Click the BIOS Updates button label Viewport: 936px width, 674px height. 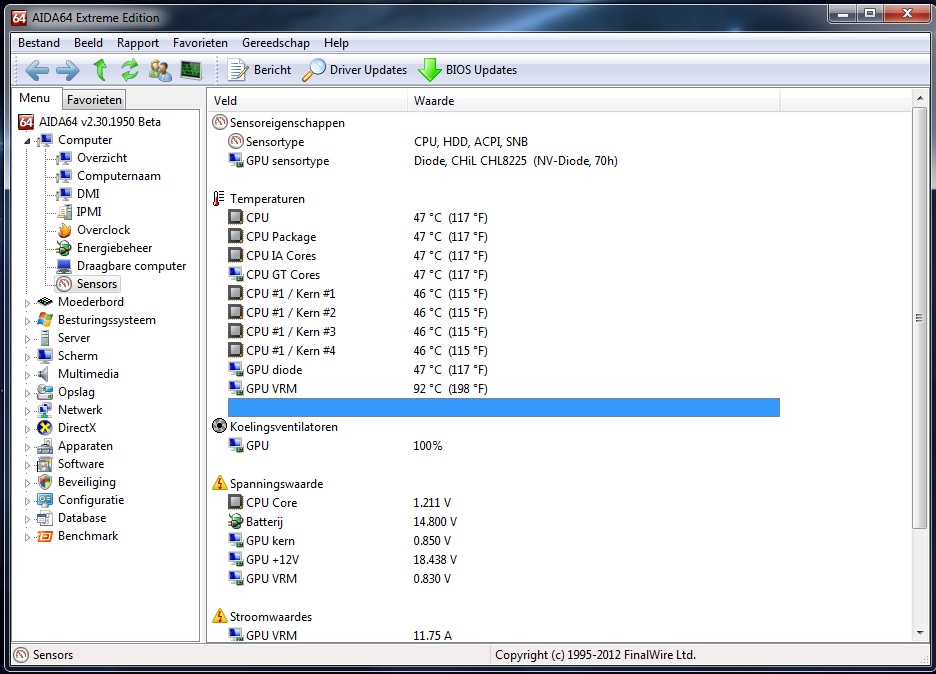pos(481,70)
